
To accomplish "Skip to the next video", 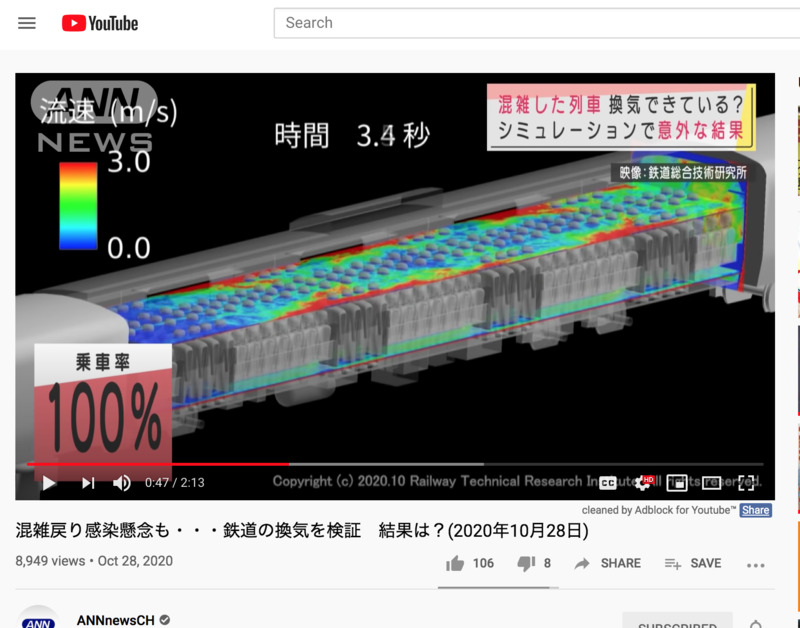I will click(88, 483).
